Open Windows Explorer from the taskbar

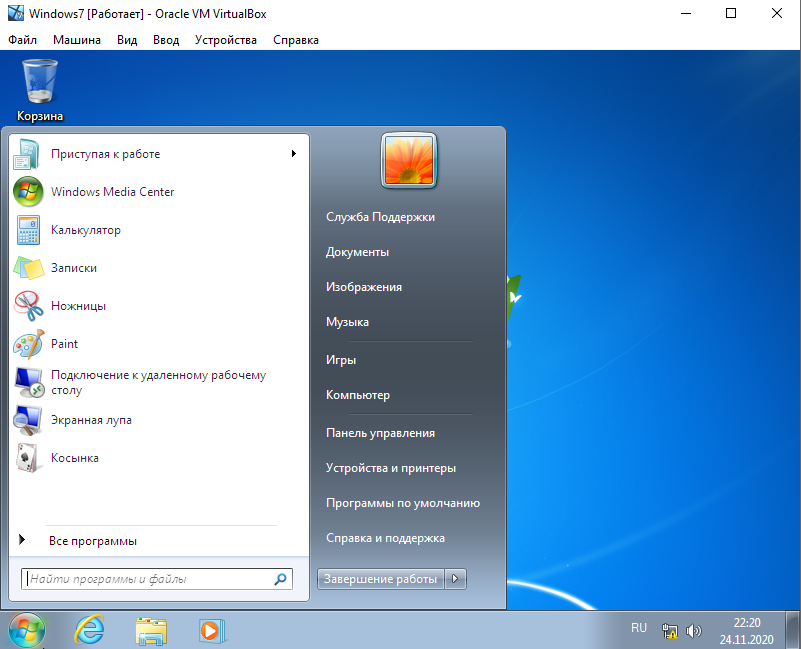point(151,630)
